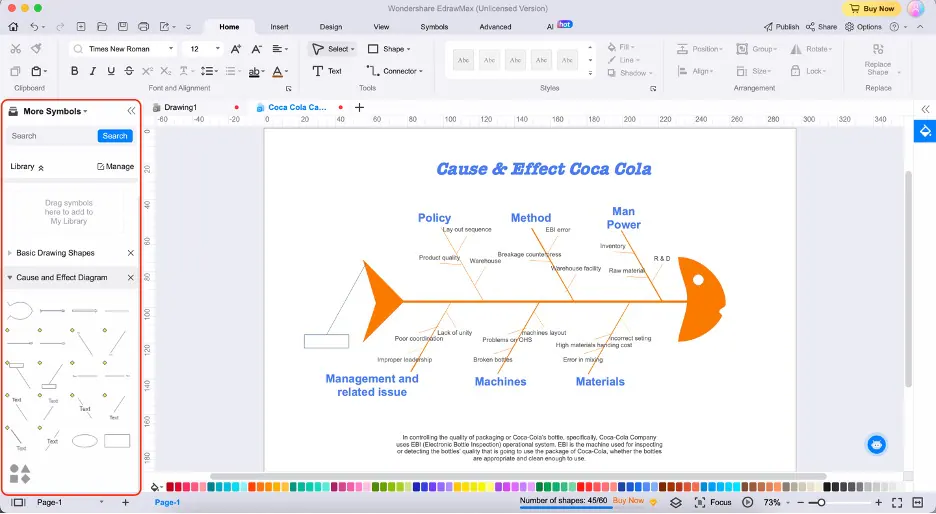Click the symbol Search input field

pos(52,136)
